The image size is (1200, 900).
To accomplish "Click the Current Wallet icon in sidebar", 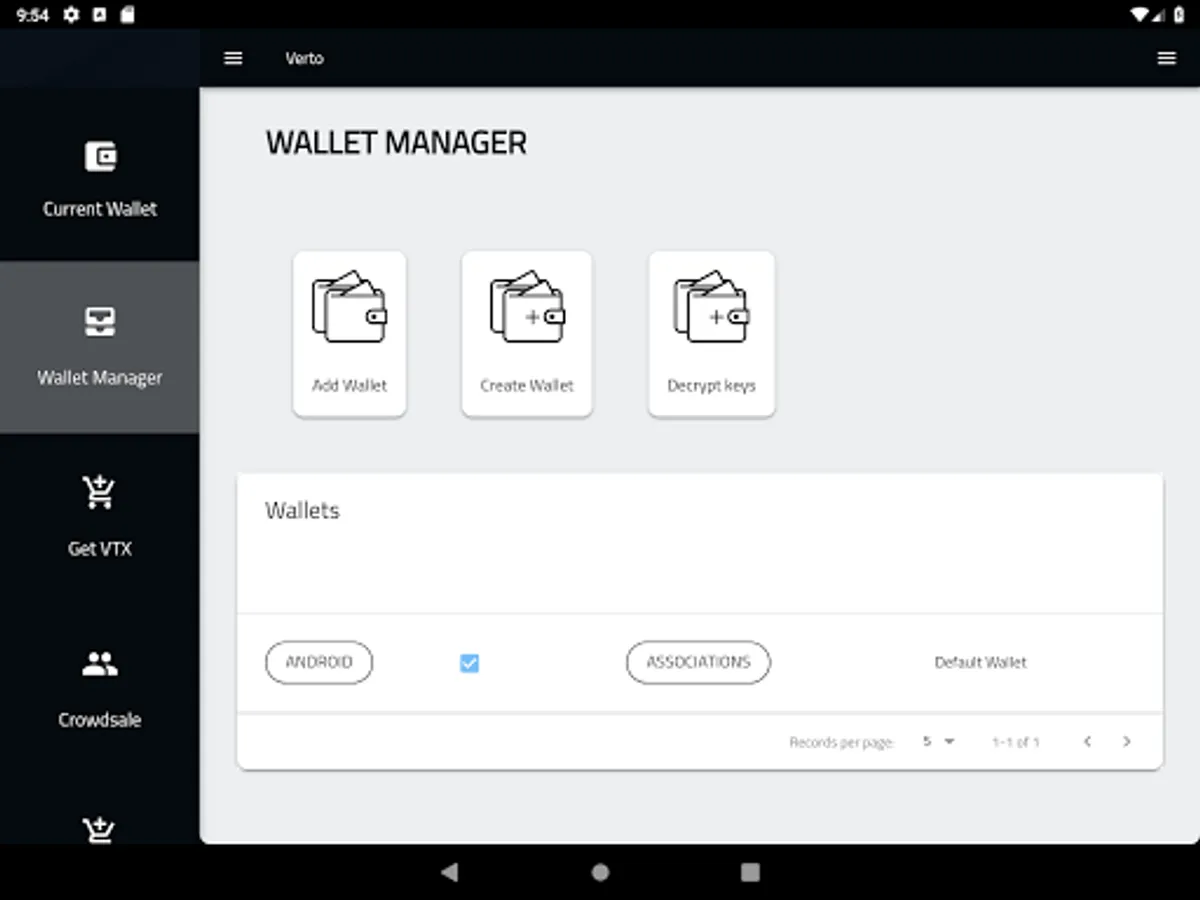I will coord(100,156).
